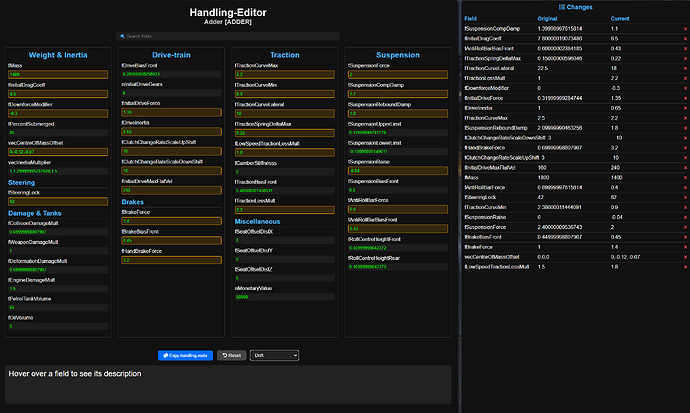This screenshot has width=690, height=413.
Task: Remove the fSuspensionCompDamp change with its red X
Action: click(x=685, y=29)
